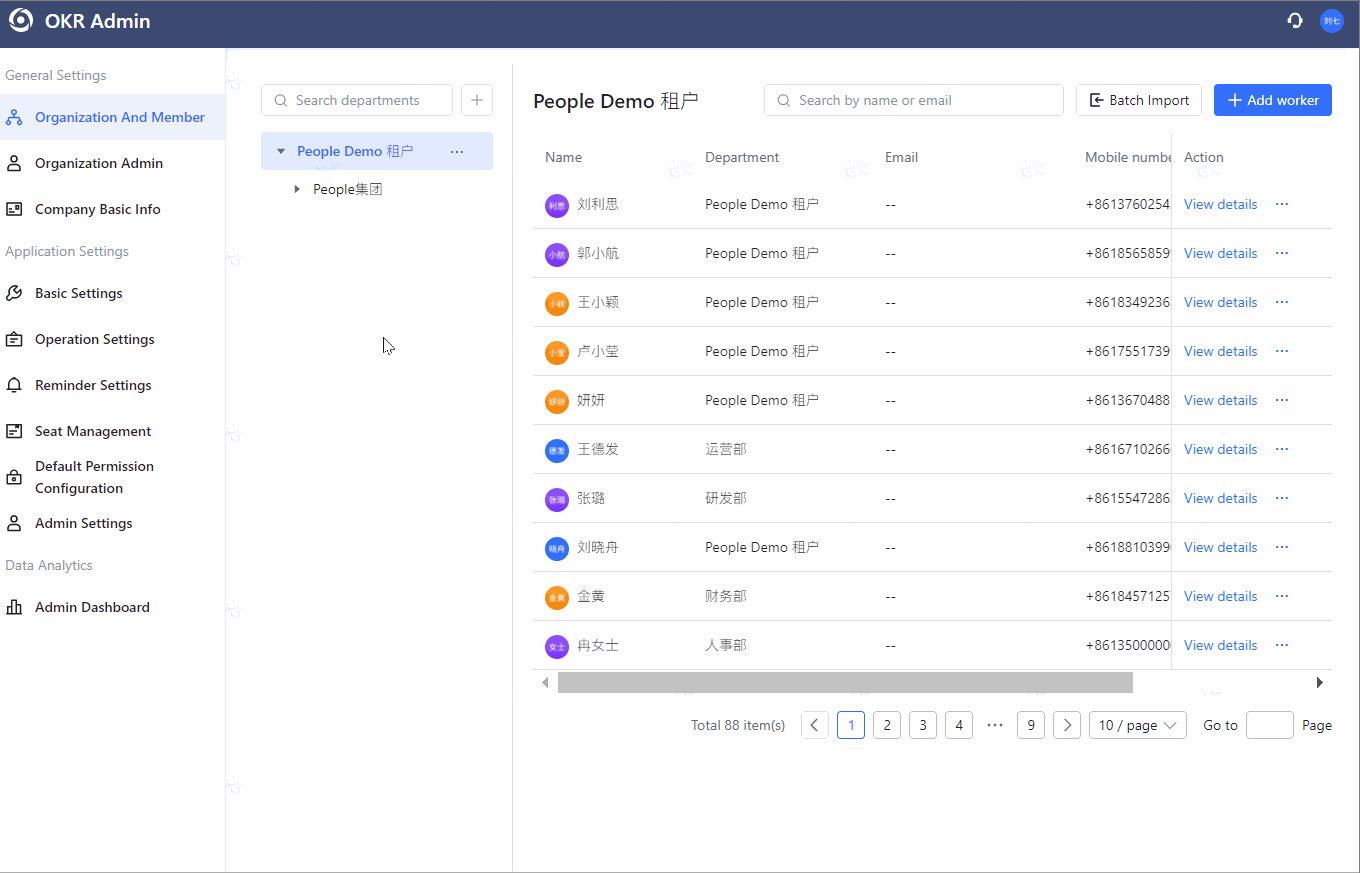Image resolution: width=1360 pixels, height=873 pixels.
Task: Open the 10 / page size dropdown
Action: tap(1137, 725)
